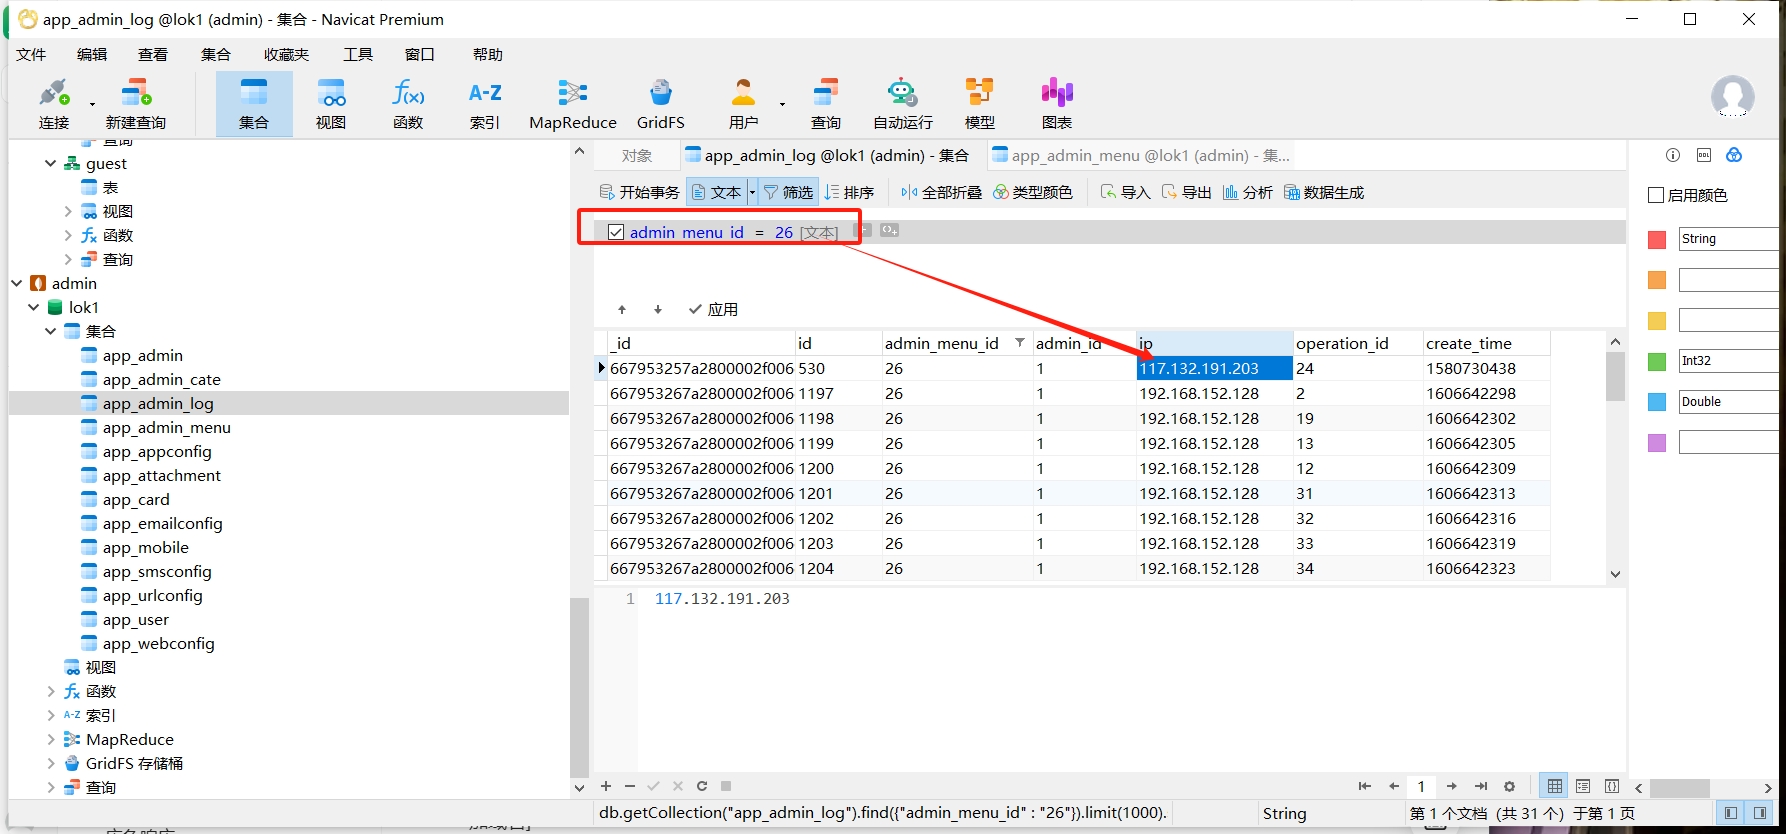The width and height of the screenshot is (1786, 834).
Task: Switch to the app_admin_menu tab
Action: pos(1140,155)
